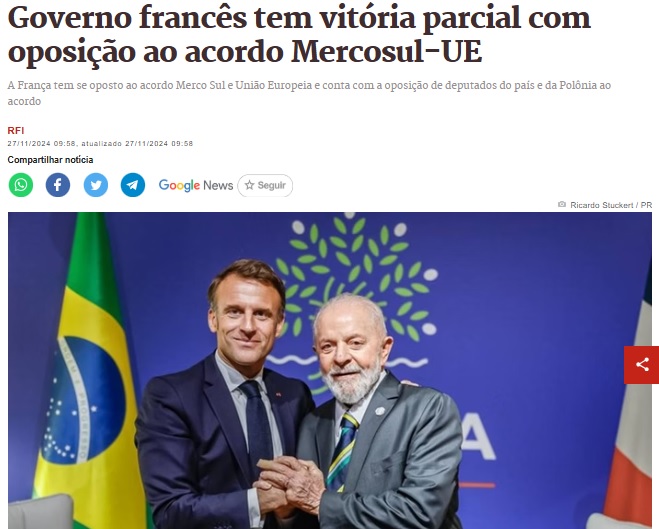
Task: Click the handshake in the photo
Action: pos(290,483)
